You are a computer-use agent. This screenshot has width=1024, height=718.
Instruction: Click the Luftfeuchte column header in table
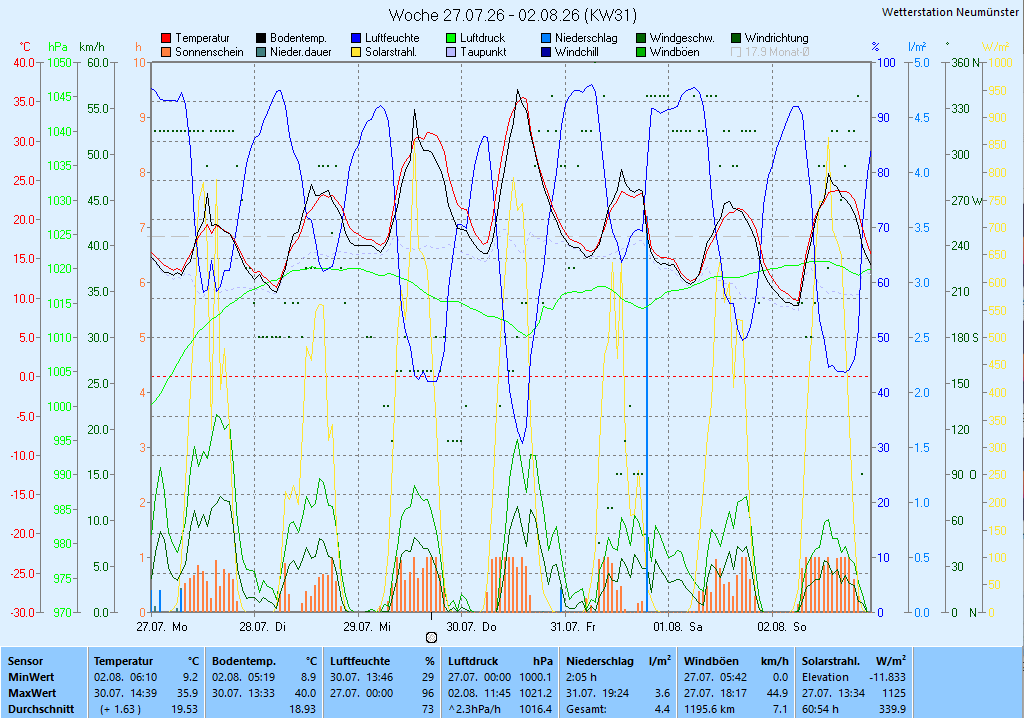(359, 661)
